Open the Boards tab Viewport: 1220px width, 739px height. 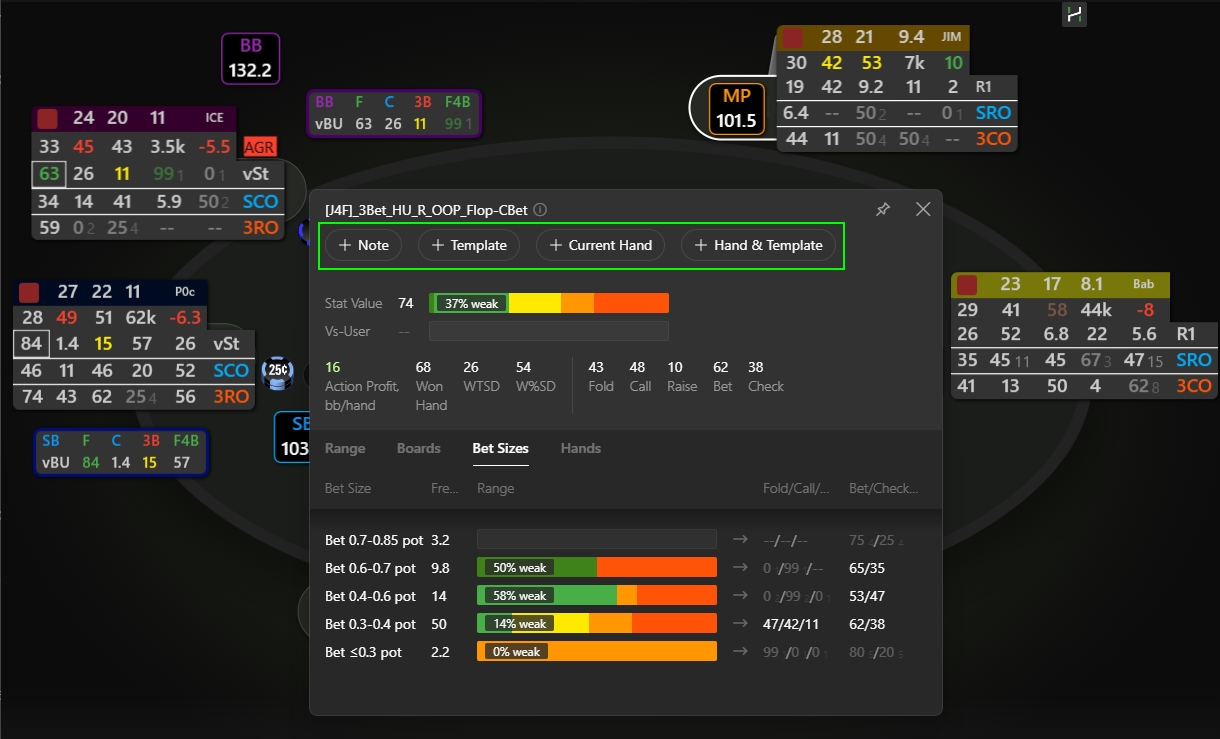(x=418, y=449)
